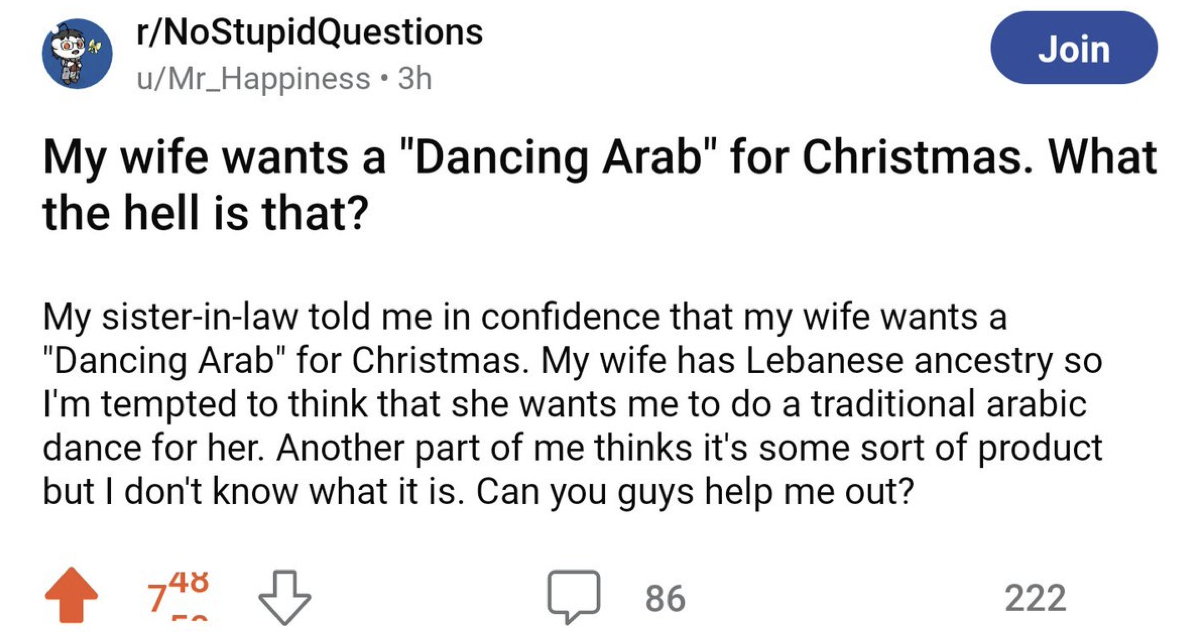Open the r/NoStupidQuestions subreddit name link
Image resolution: width=1202 pixels, height=632 pixels.
[x=307, y=31]
